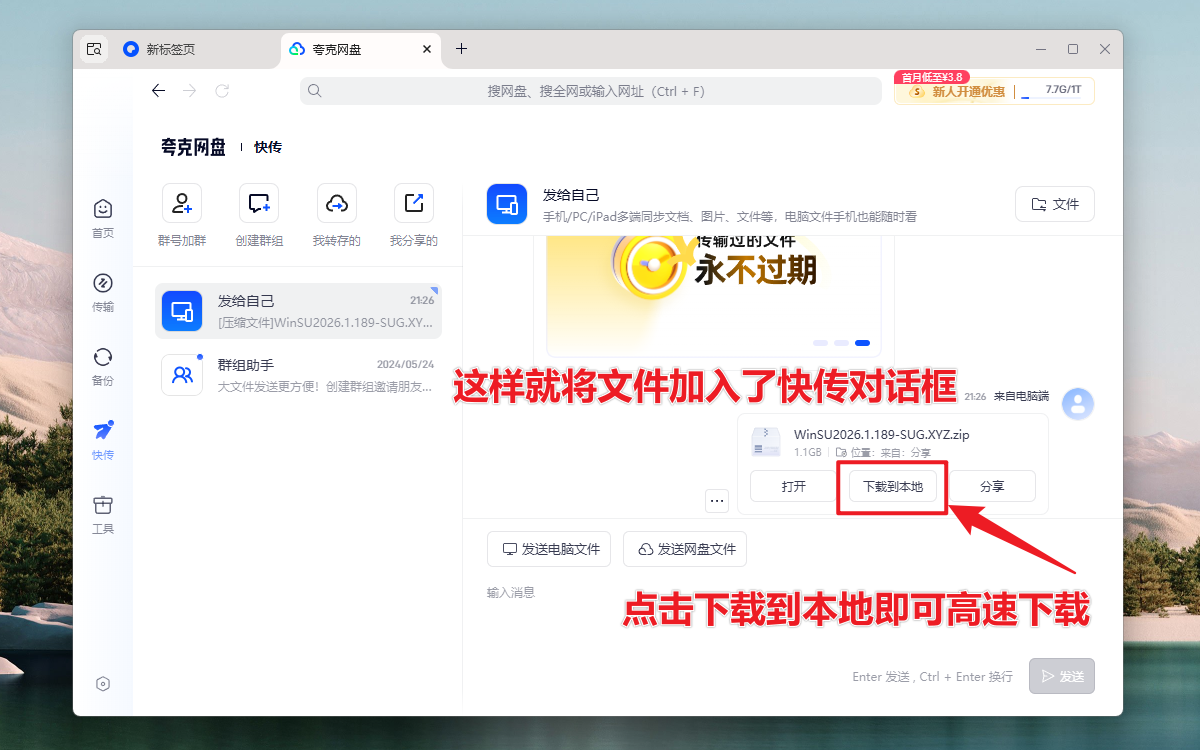Open settings hexagon icon at sidebar bottom
1200x750 pixels.
pyautogui.click(x=103, y=684)
